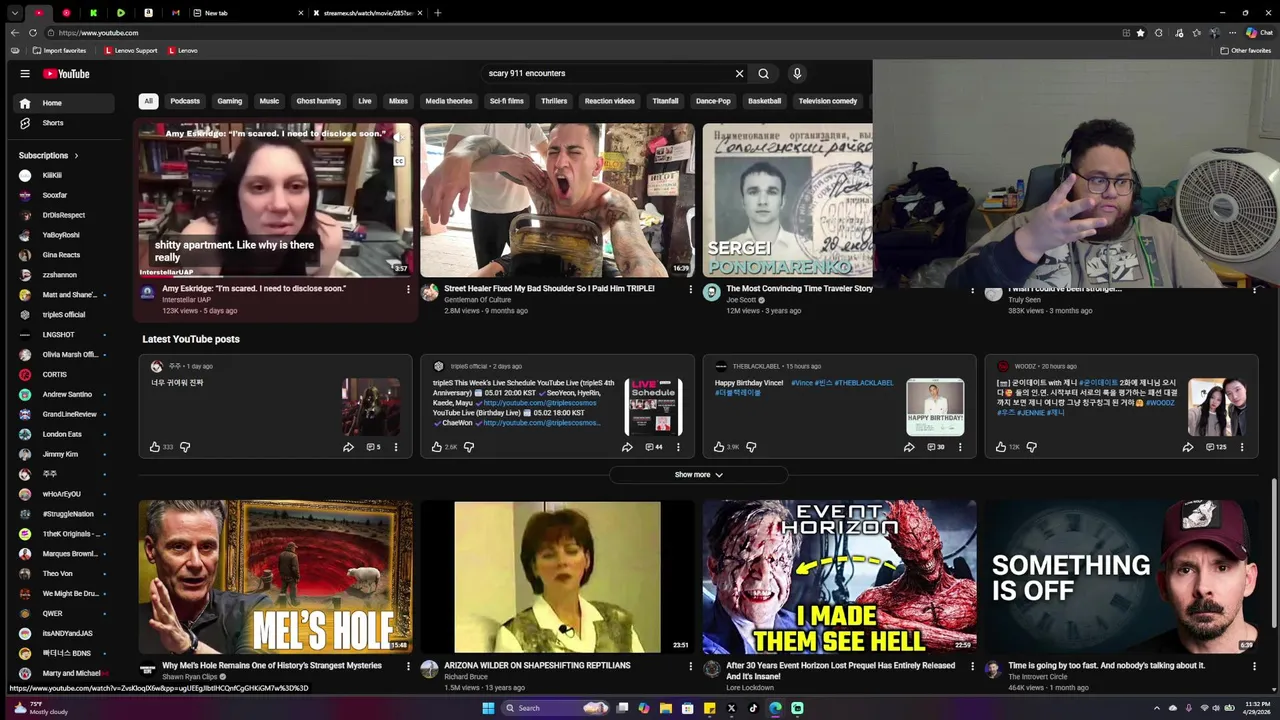
Task: Click the YouTube logo
Action: click(66, 73)
